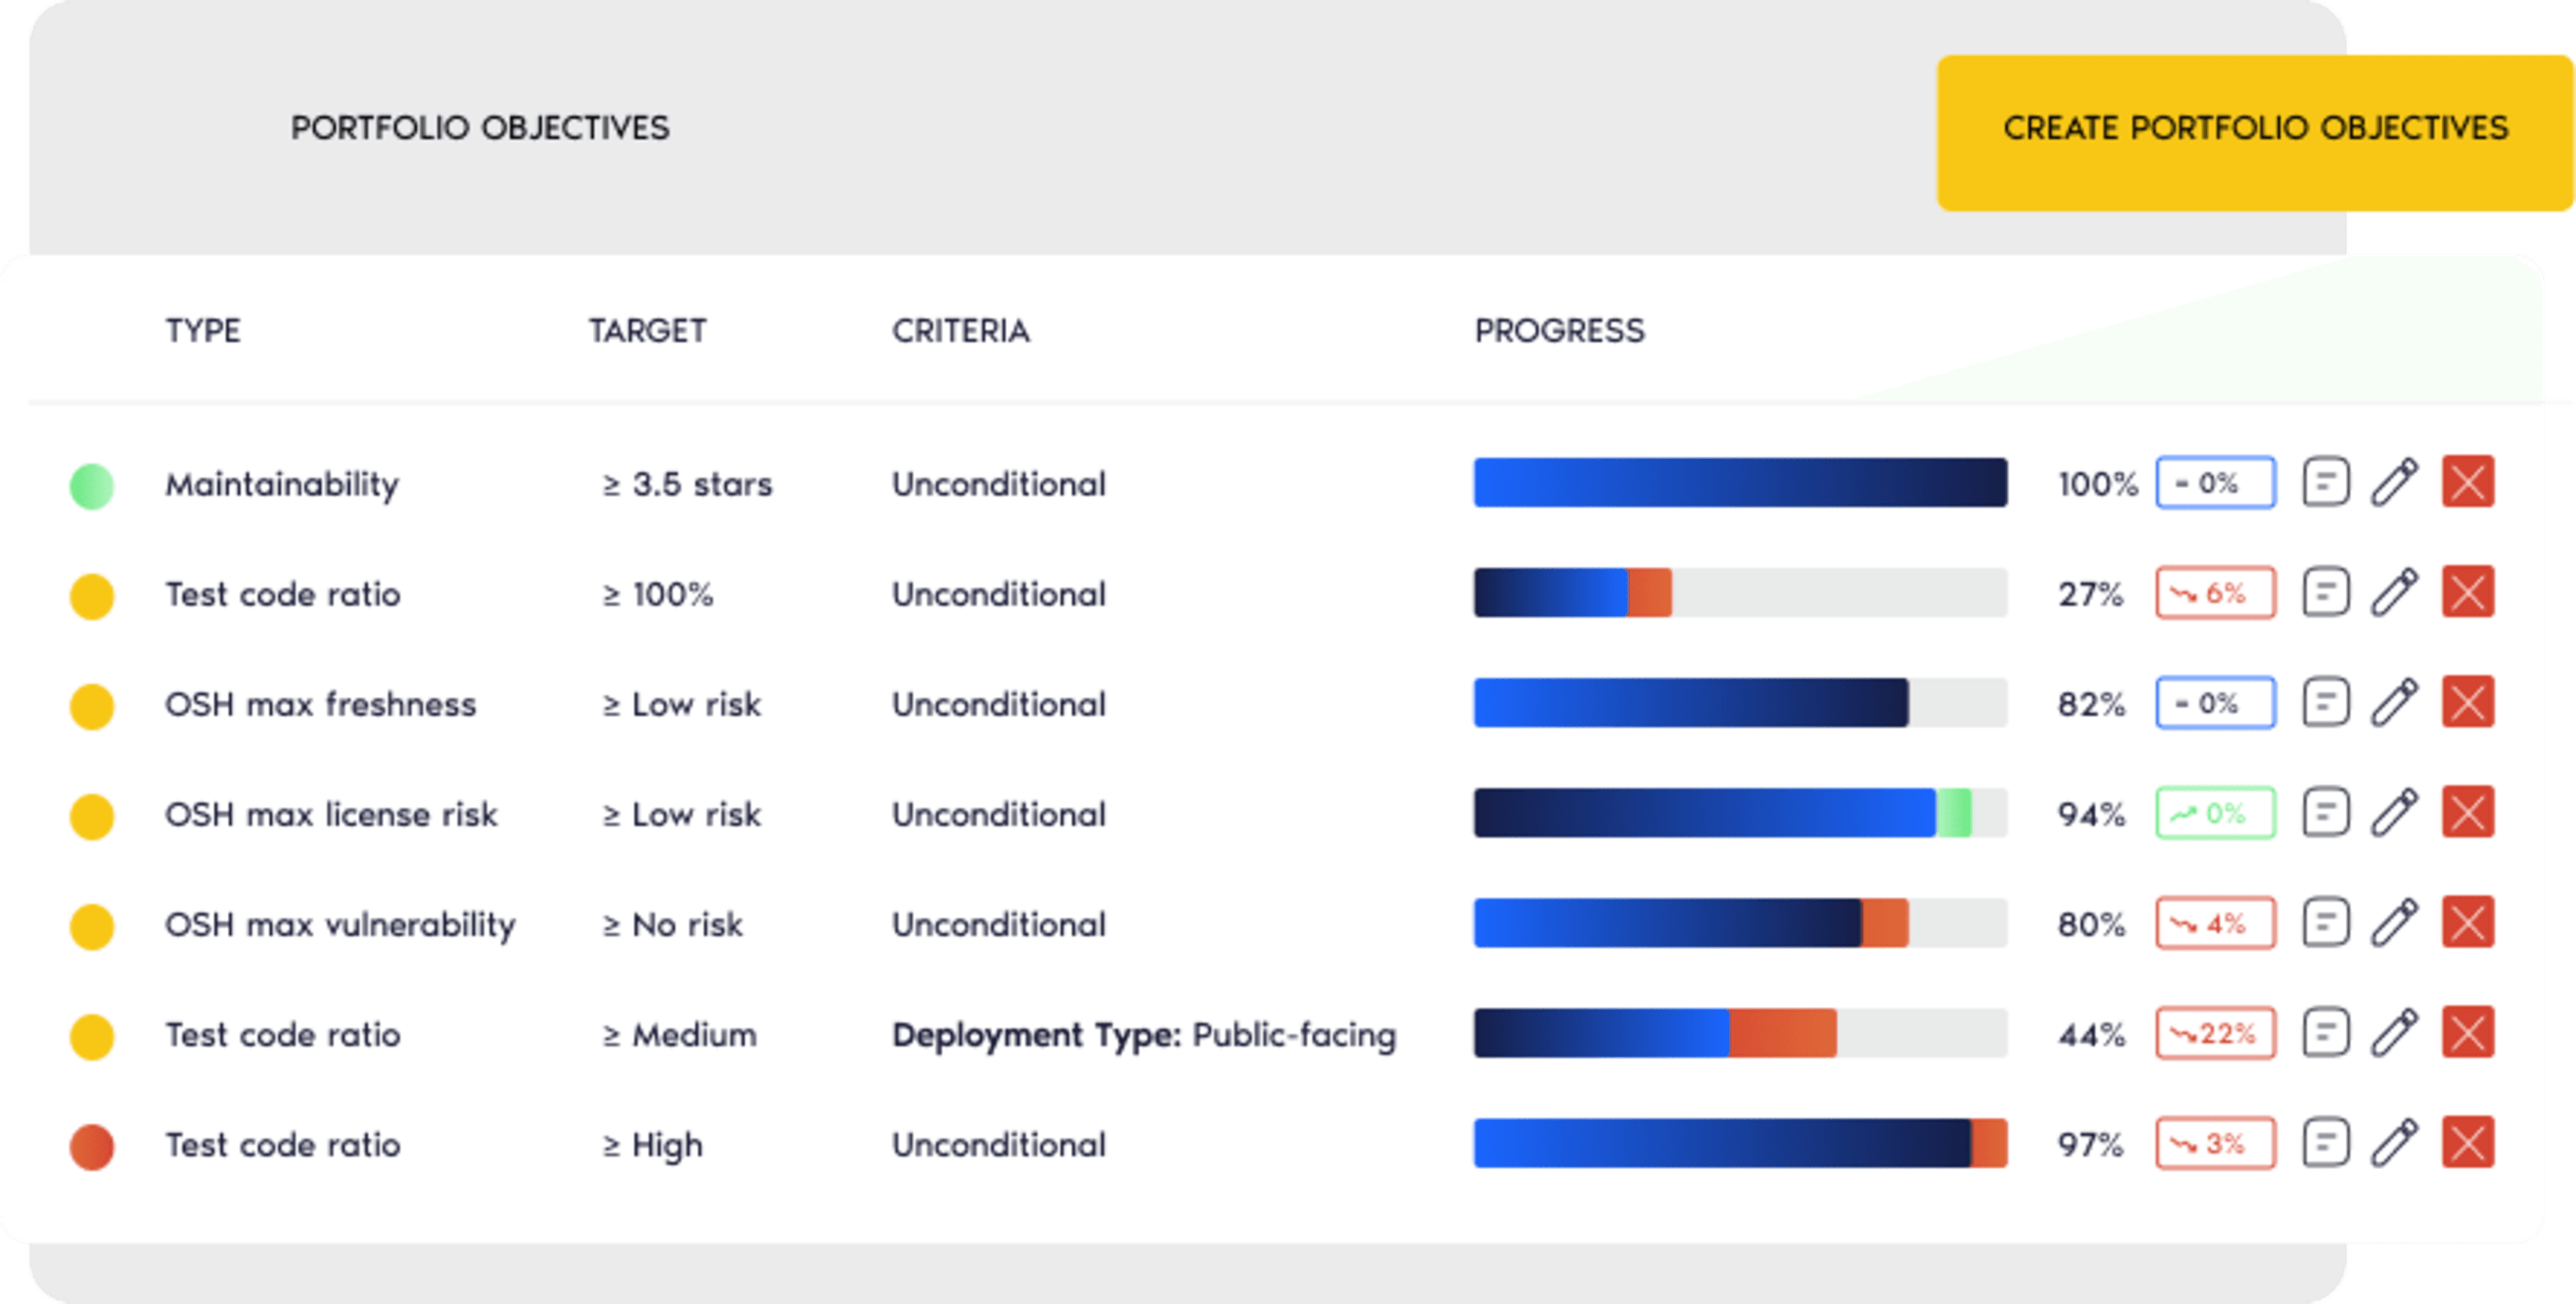Open notes icon for Maintainability row
2576x1304 pixels.
[2325, 483]
